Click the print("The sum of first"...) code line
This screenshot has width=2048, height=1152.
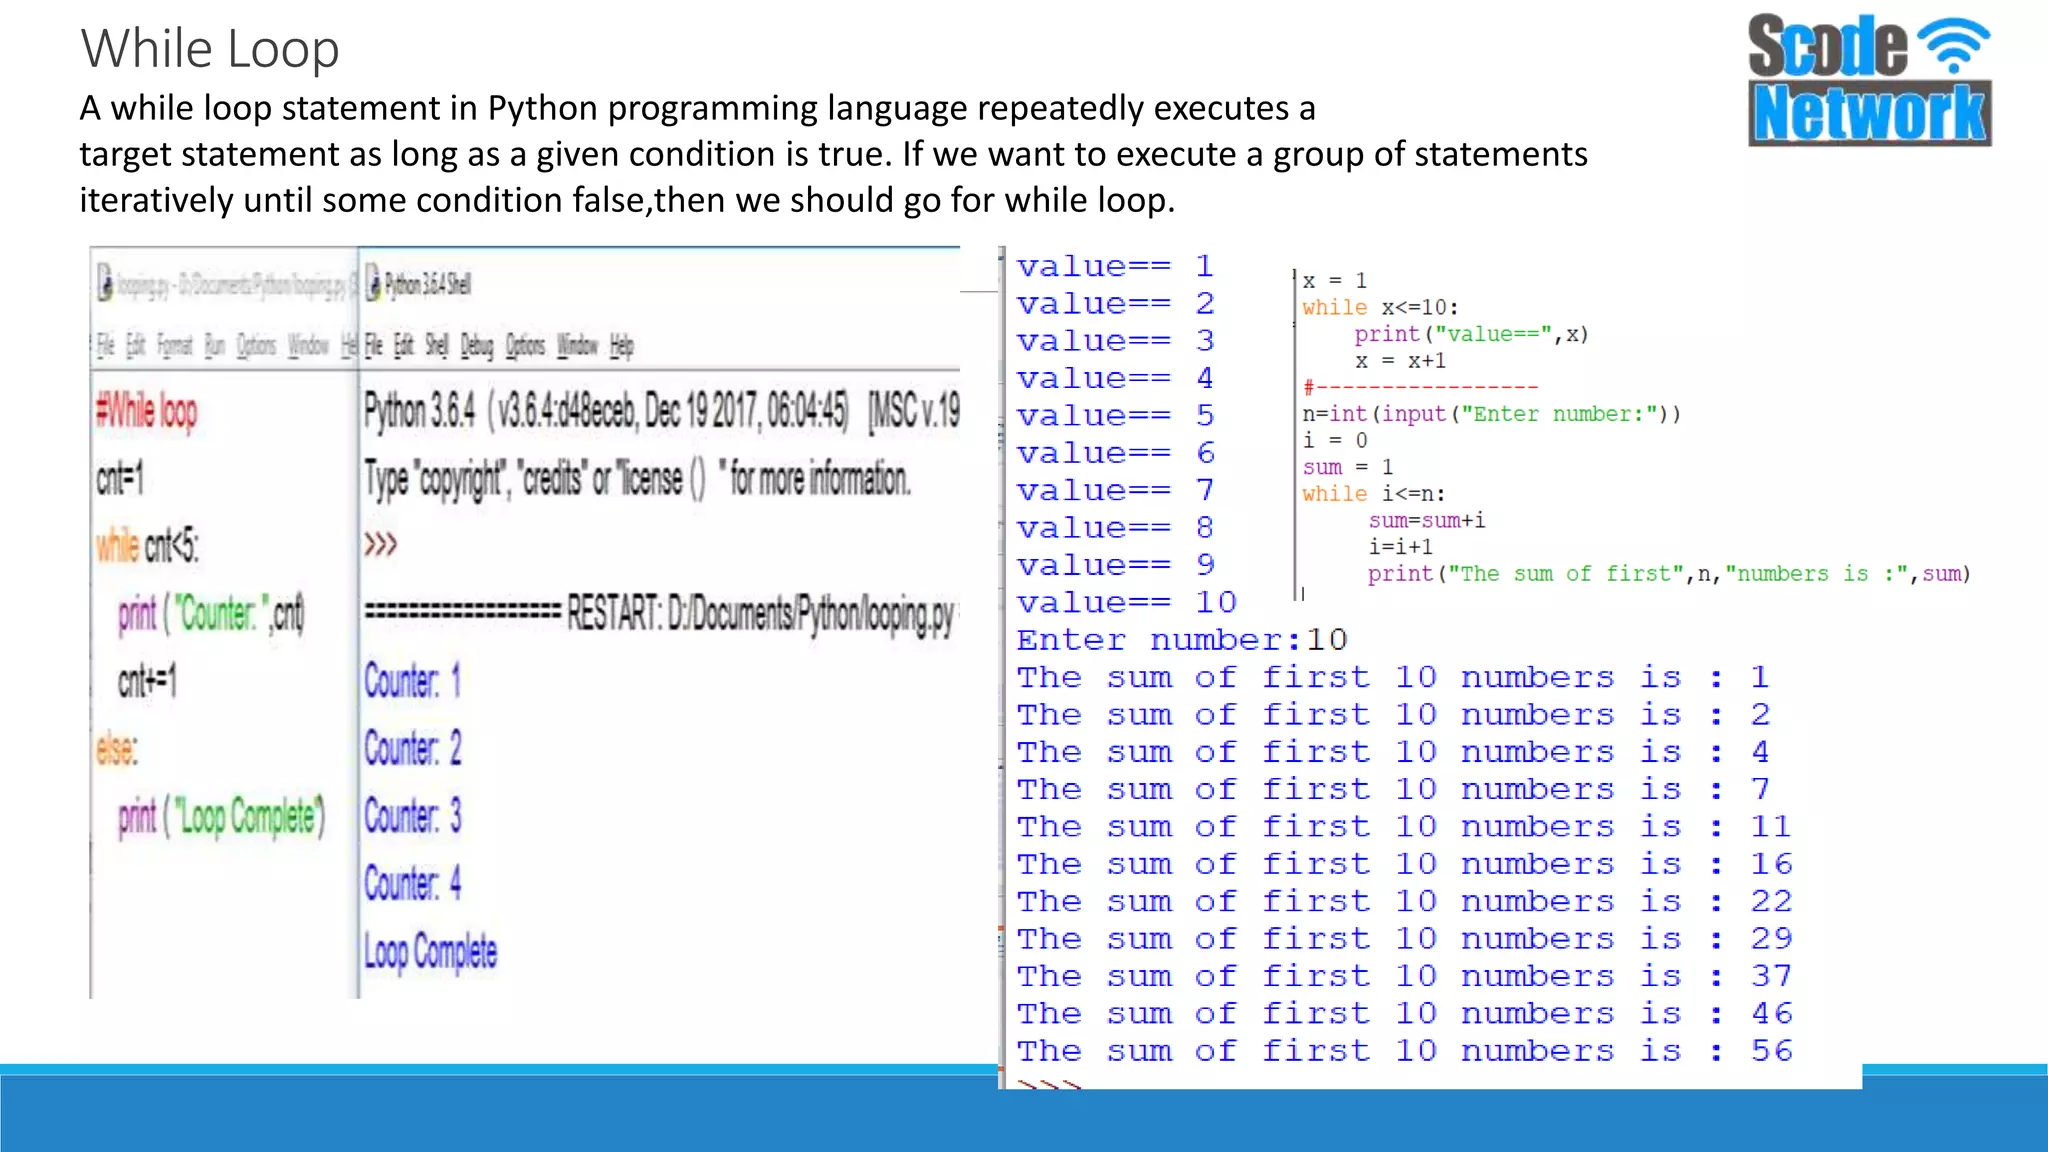point(1669,574)
